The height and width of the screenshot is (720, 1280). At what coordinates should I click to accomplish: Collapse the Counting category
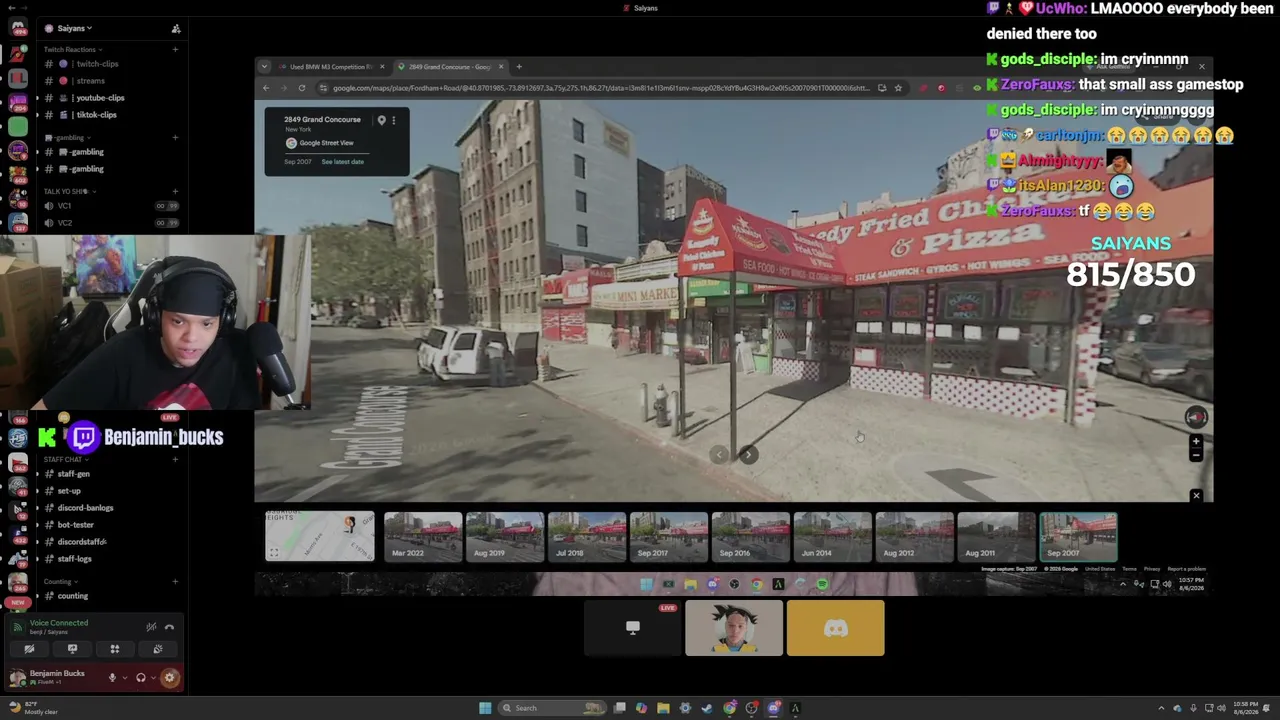[60, 581]
